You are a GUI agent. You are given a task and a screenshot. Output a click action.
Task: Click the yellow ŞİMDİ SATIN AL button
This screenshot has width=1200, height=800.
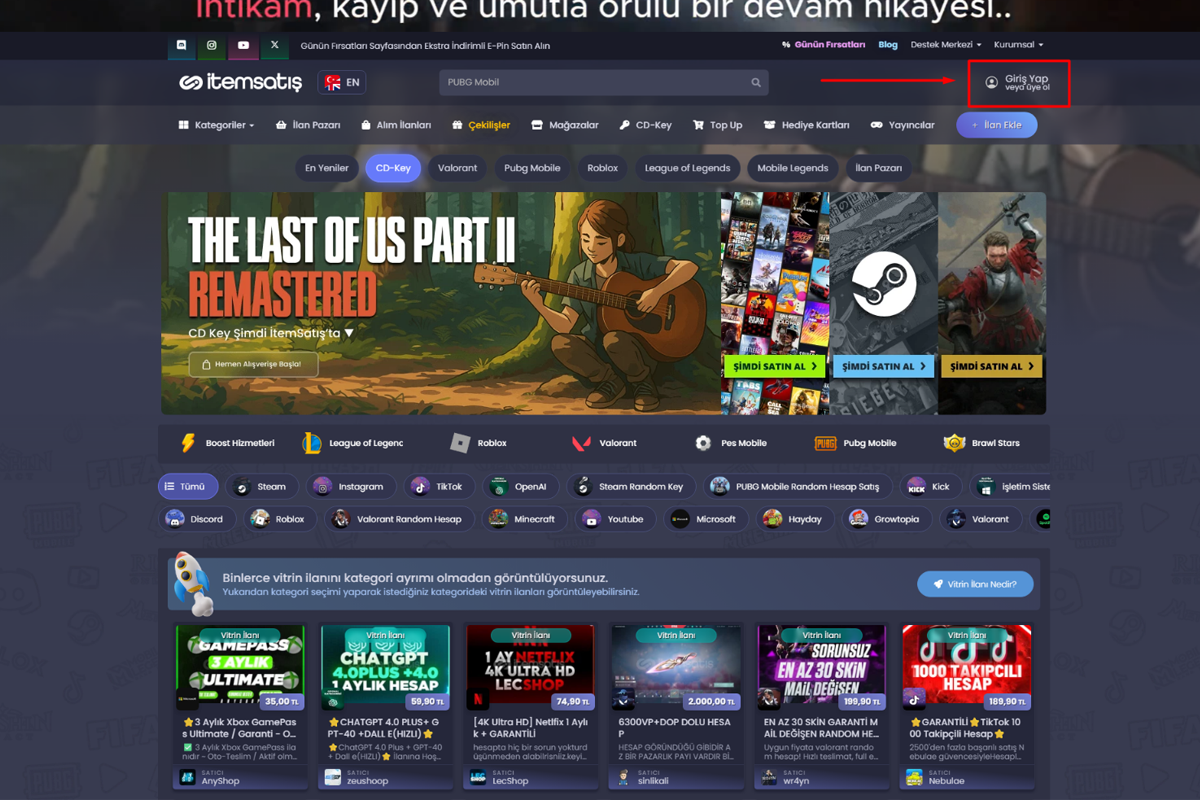991,366
